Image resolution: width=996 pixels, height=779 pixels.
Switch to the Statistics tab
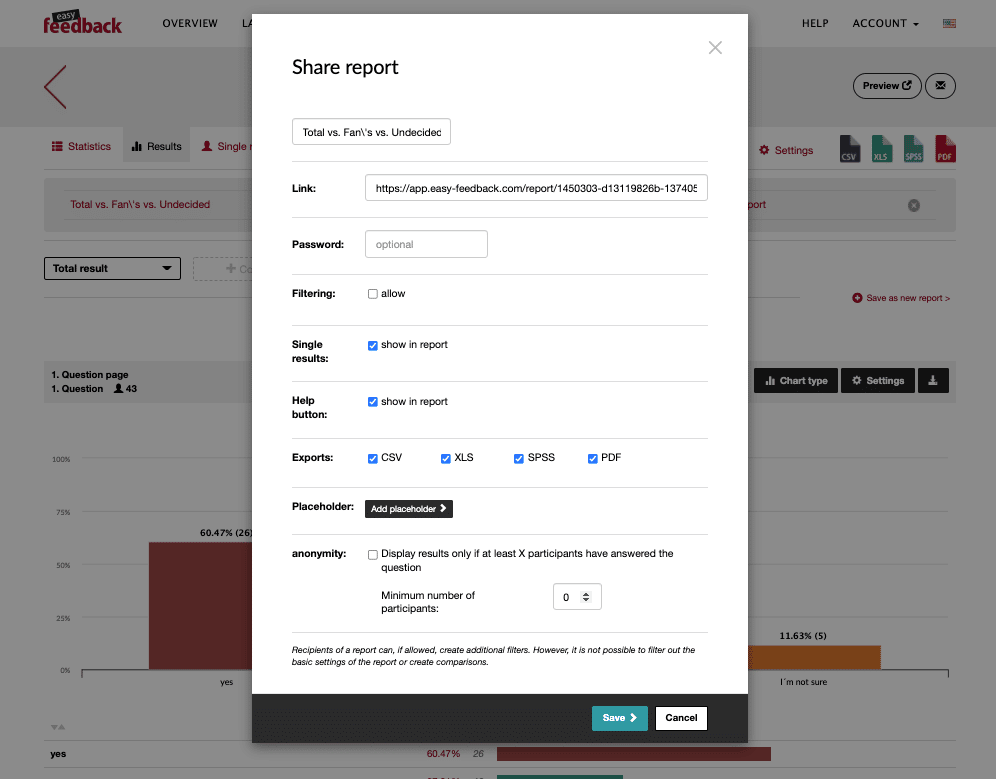[x=81, y=146]
